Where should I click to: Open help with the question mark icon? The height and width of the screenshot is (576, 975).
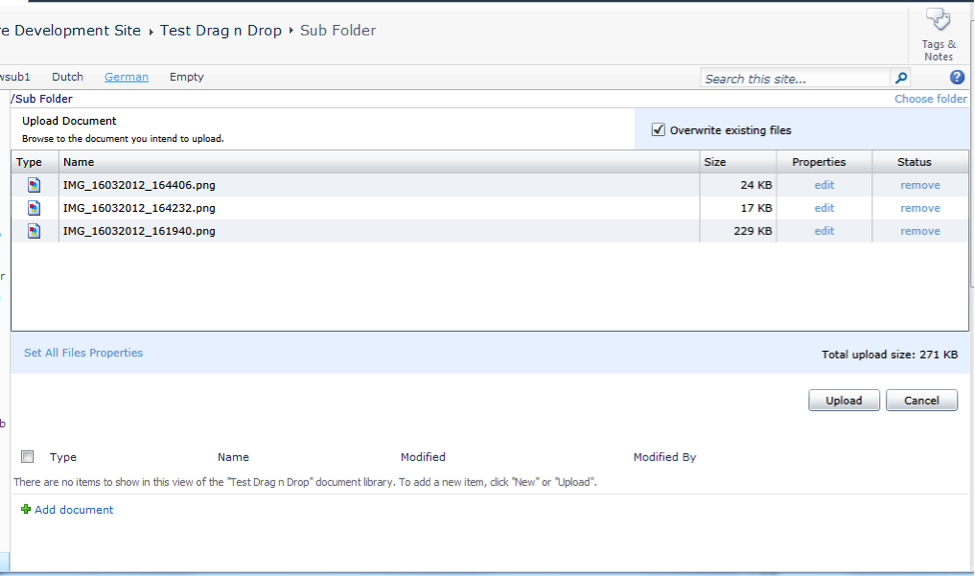[957, 77]
